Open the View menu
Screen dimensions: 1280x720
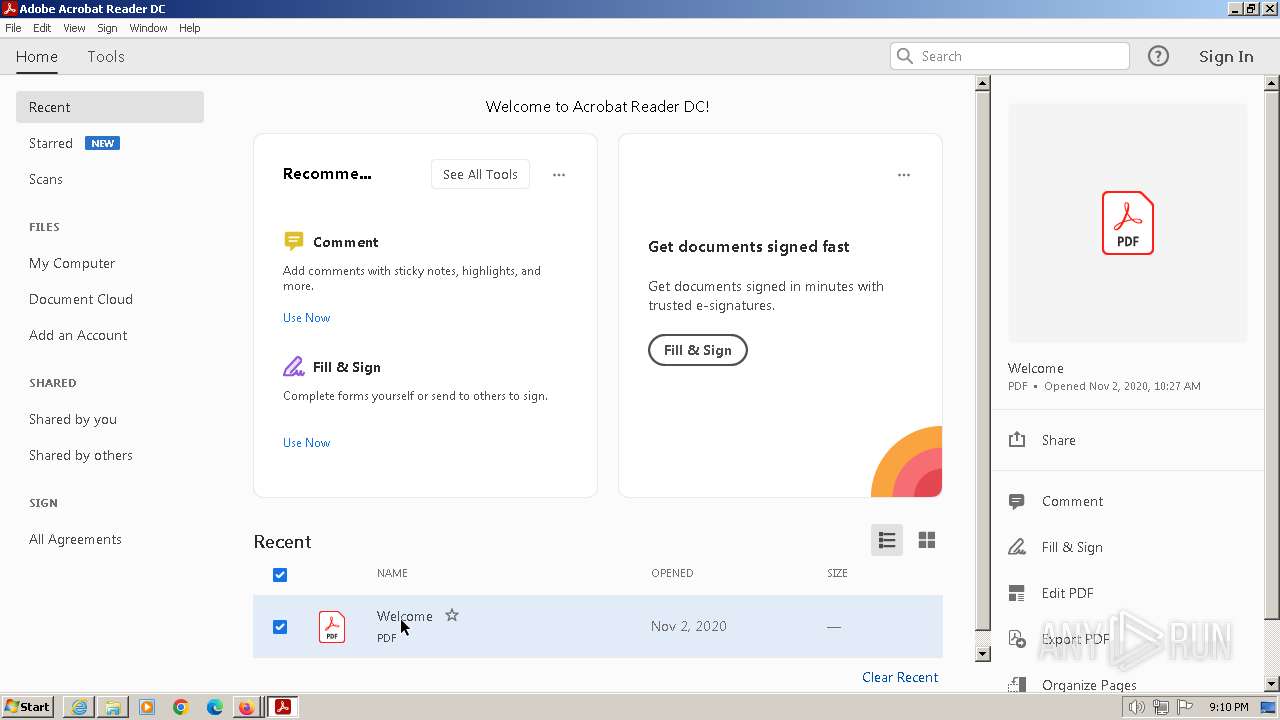(x=74, y=28)
